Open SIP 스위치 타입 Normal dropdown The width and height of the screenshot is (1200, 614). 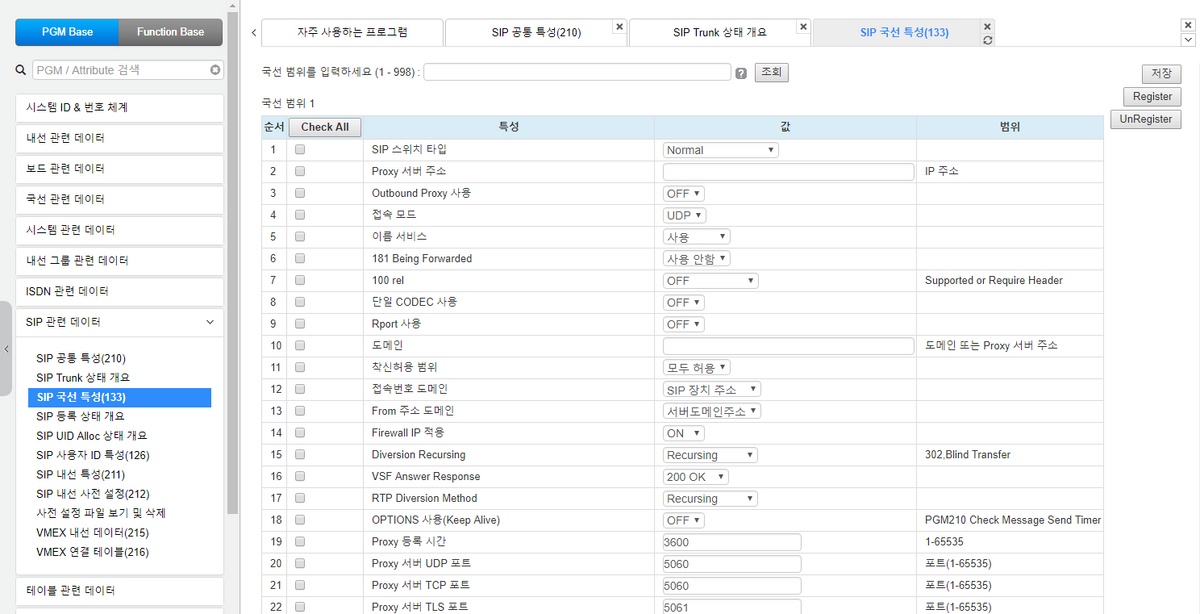720,150
